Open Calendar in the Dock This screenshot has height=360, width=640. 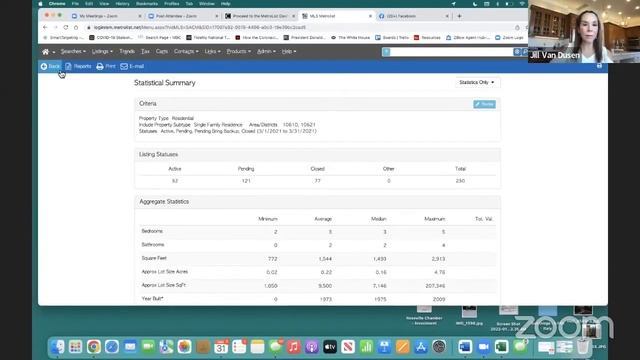pyautogui.click(x=221, y=347)
